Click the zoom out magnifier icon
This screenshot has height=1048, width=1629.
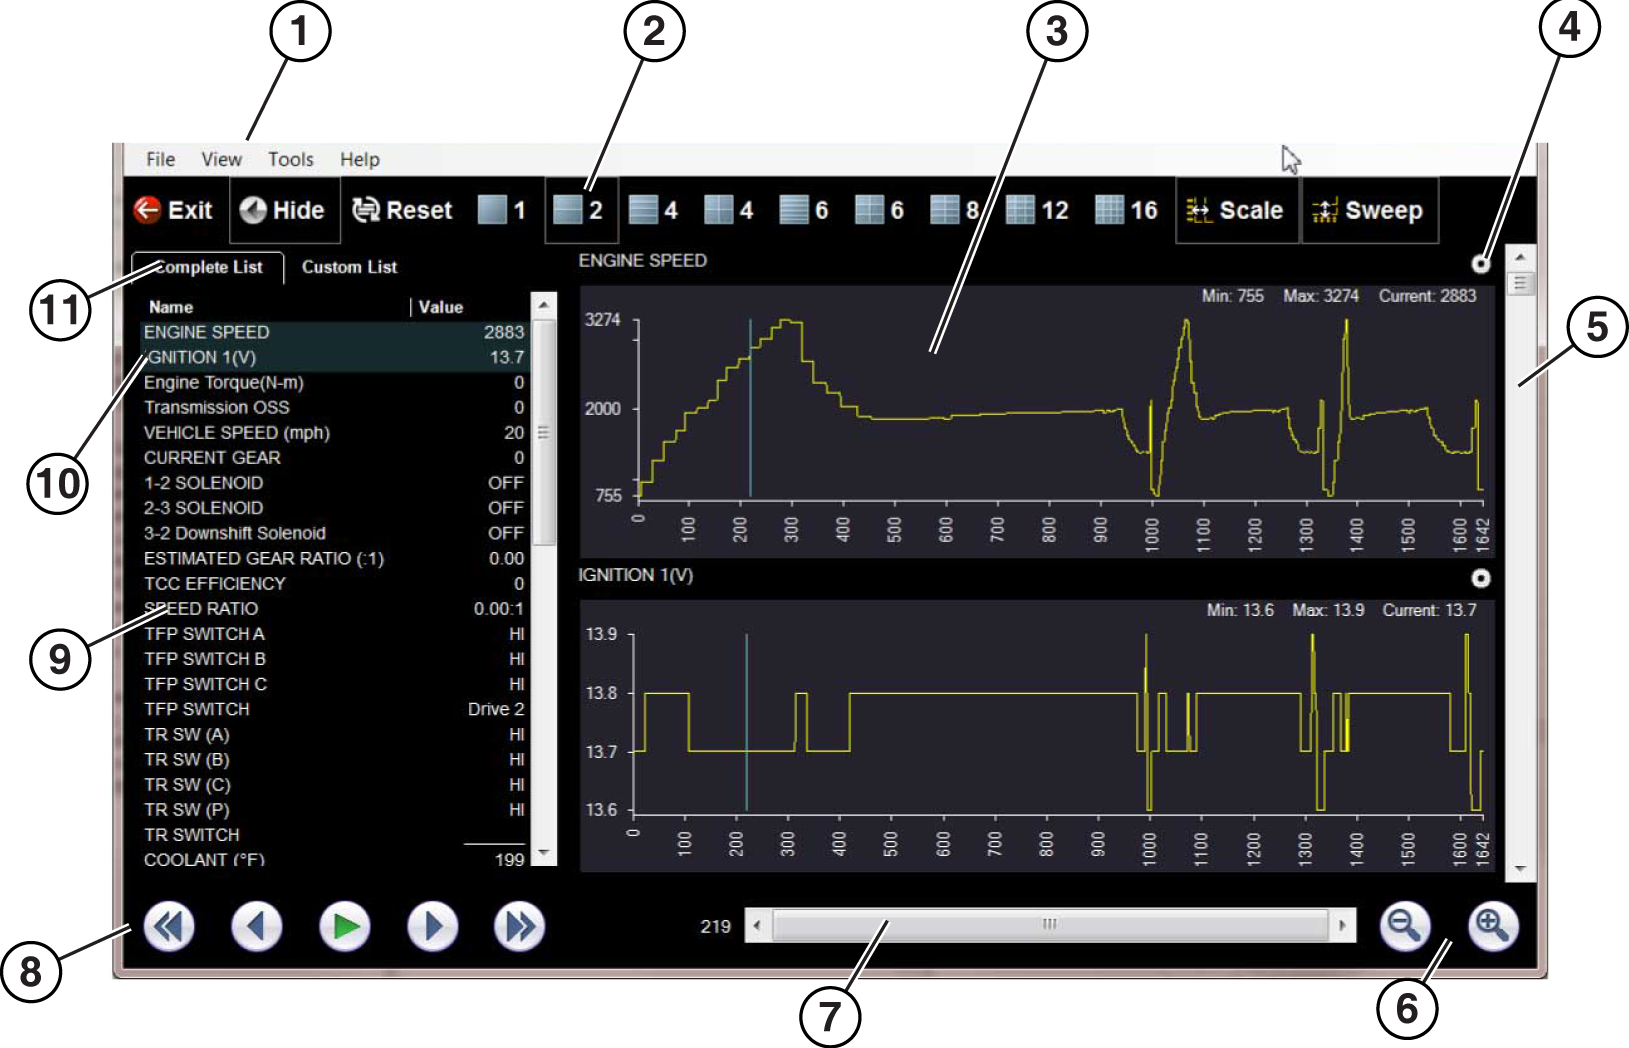[1404, 926]
